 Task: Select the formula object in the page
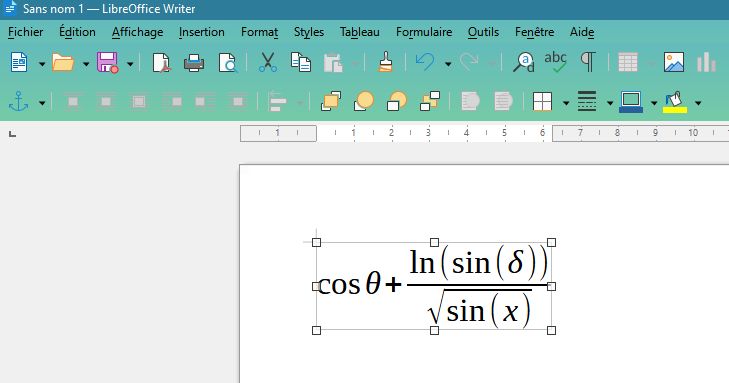pyautogui.click(x=434, y=286)
